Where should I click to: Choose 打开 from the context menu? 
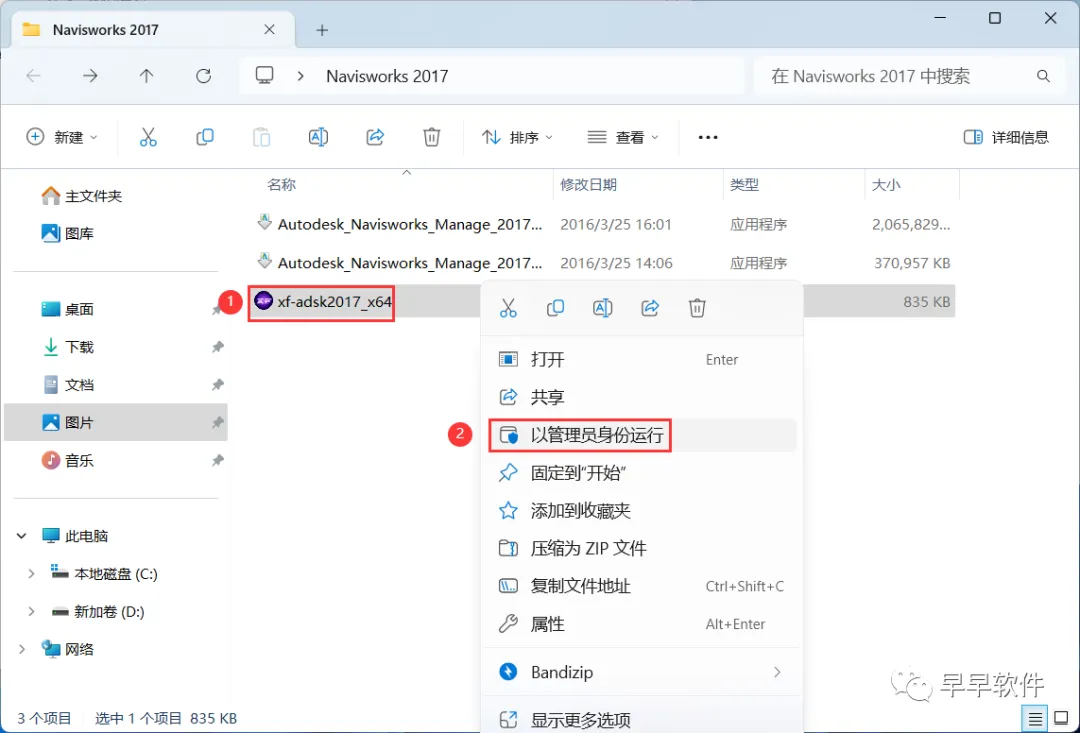pyautogui.click(x=642, y=360)
